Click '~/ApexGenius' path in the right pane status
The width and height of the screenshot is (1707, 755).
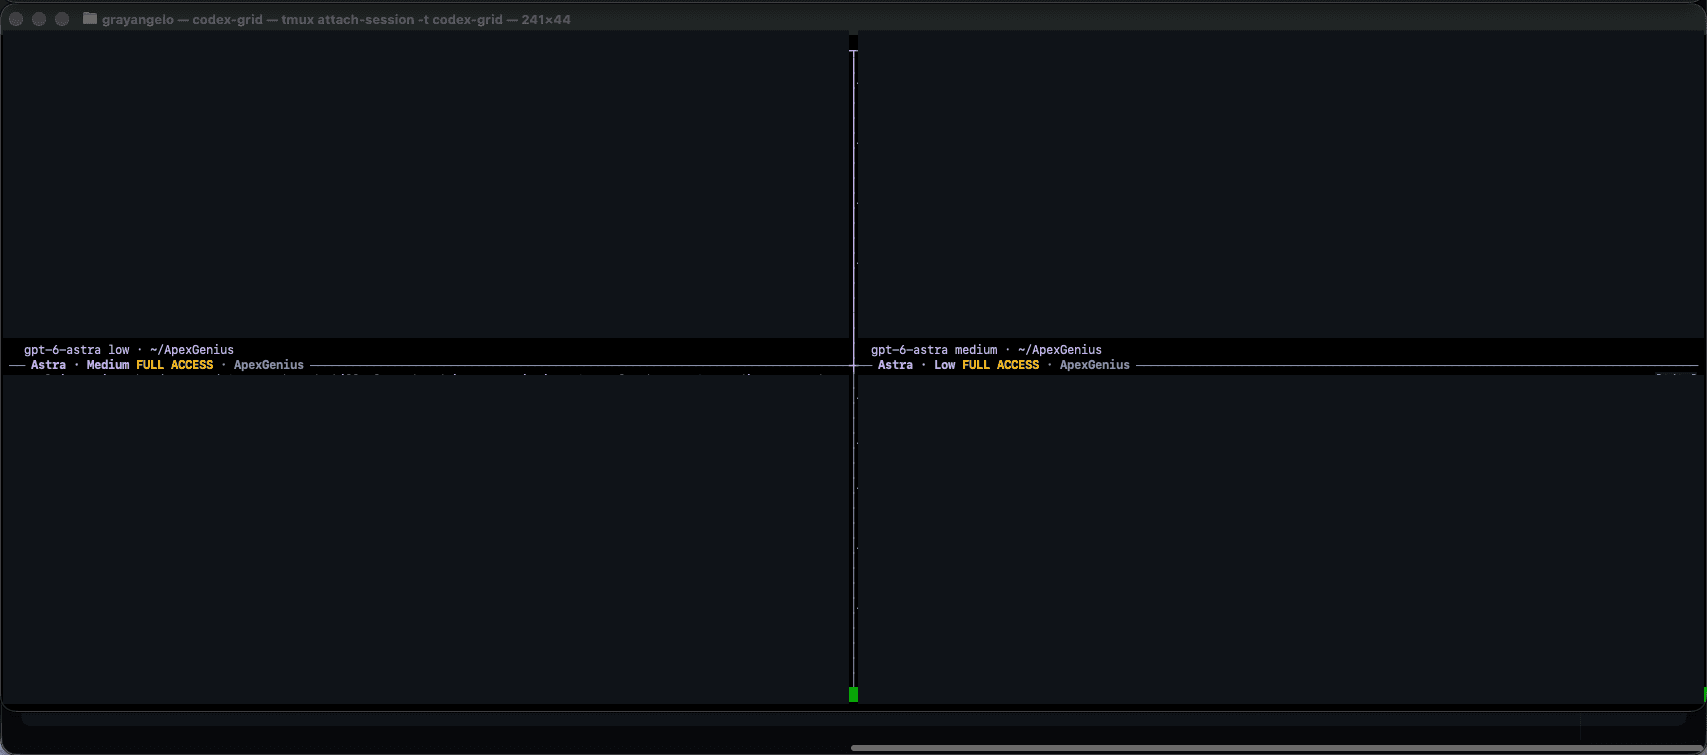coord(1060,350)
